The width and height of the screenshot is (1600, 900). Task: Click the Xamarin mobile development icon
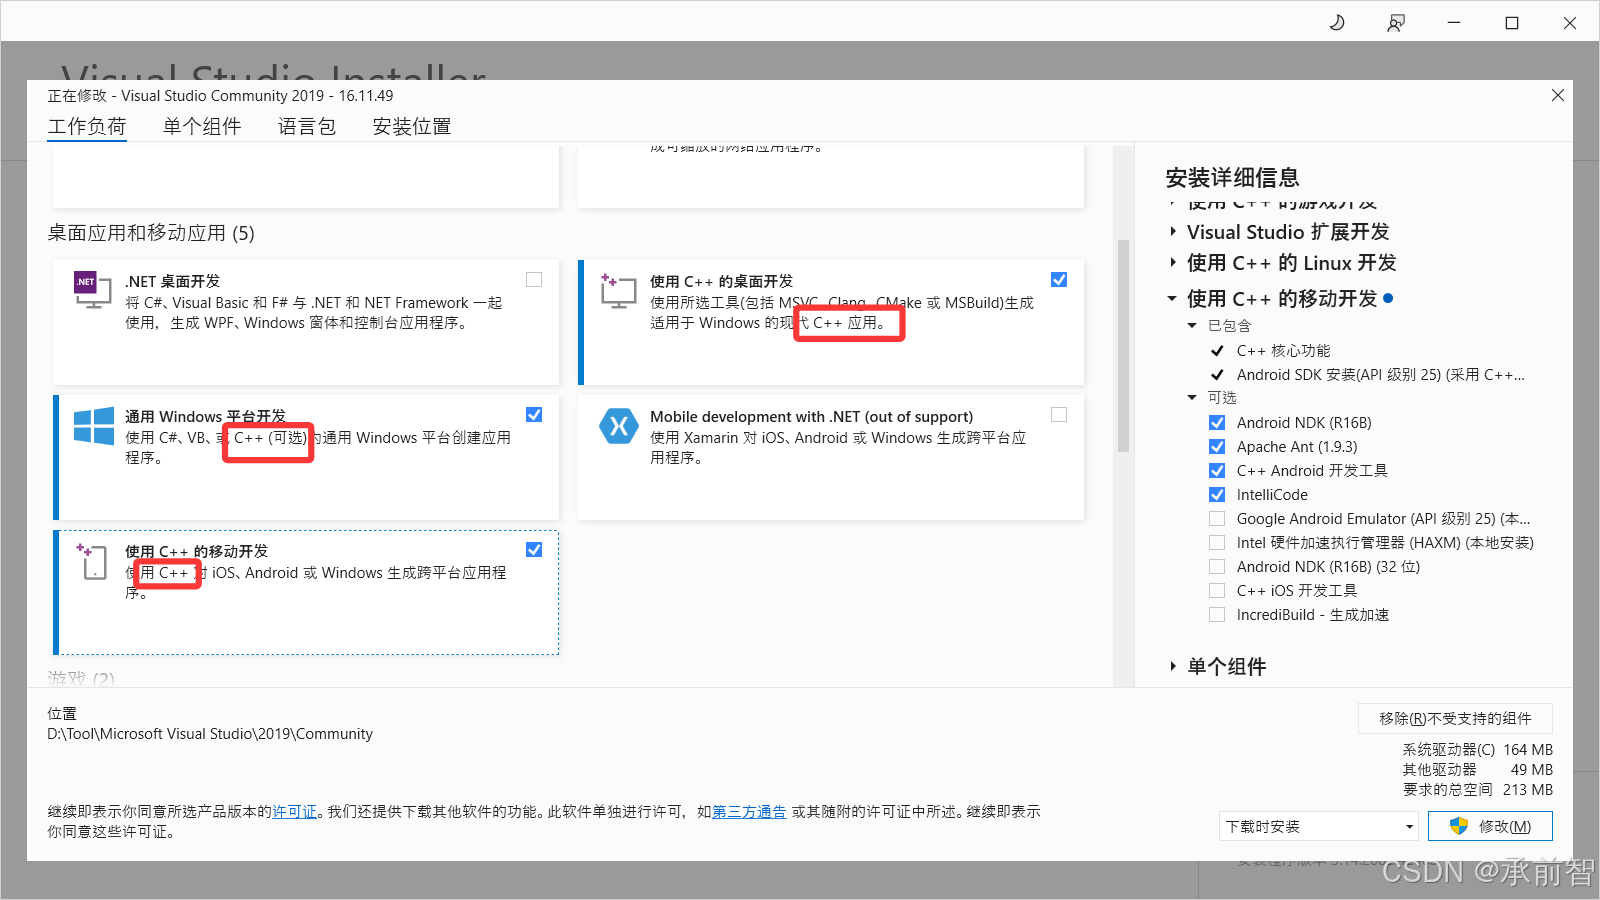point(619,426)
